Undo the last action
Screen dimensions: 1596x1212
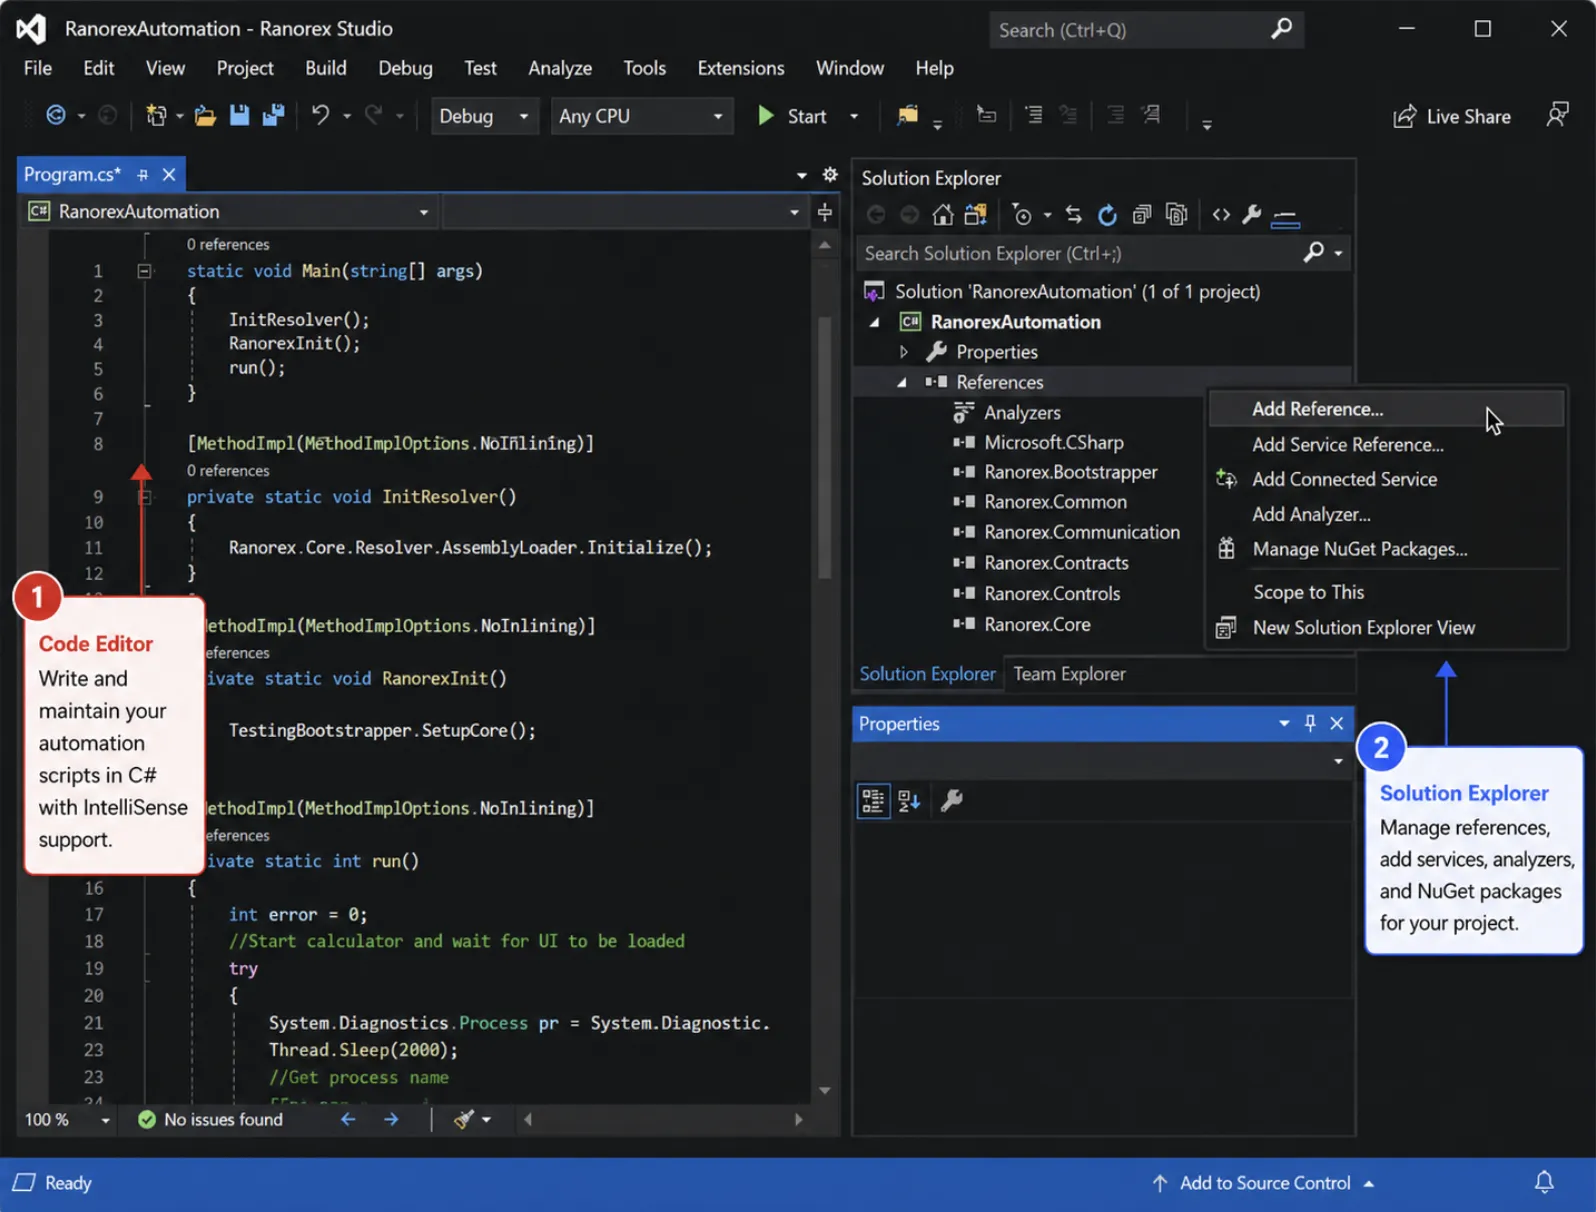tap(320, 116)
